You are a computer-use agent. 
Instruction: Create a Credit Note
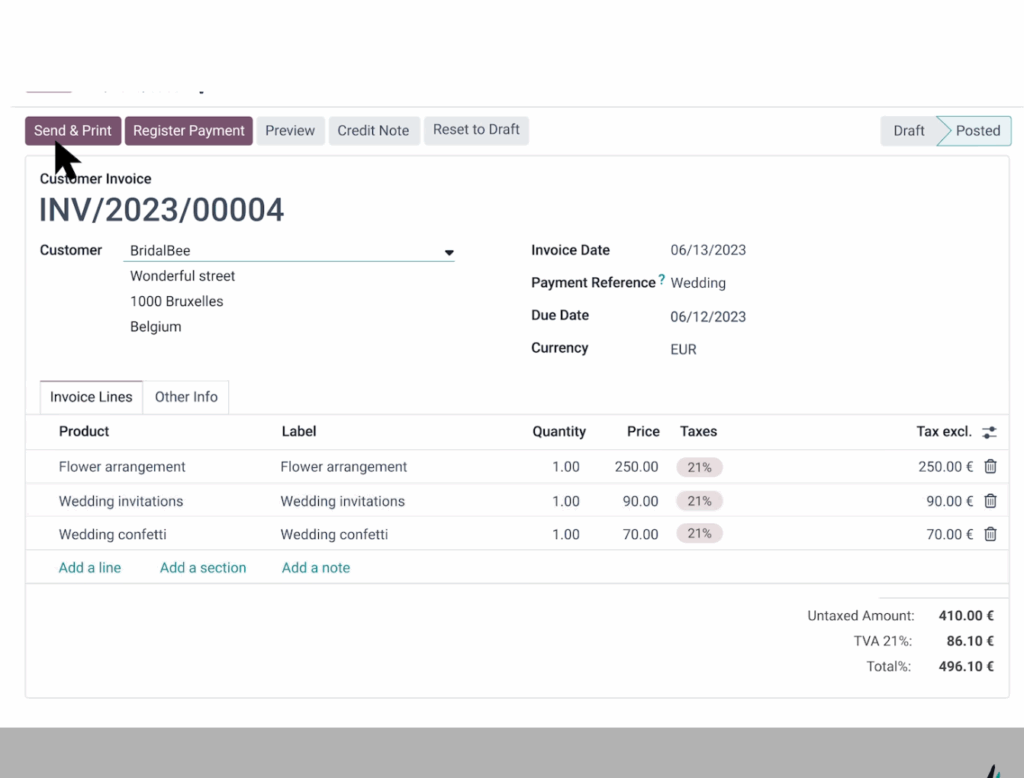click(373, 131)
